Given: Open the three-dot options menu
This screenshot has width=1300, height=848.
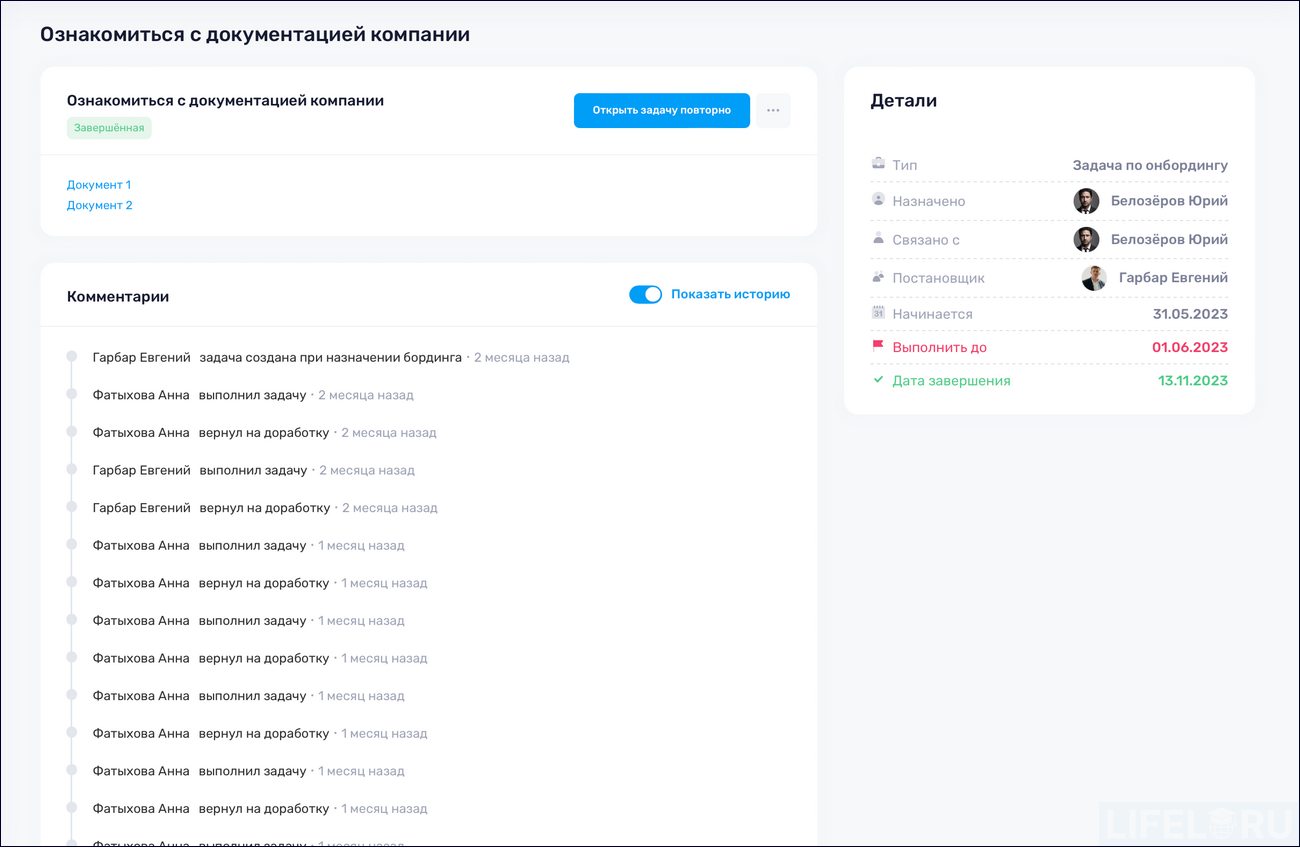Looking at the screenshot, I should [x=773, y=110].
